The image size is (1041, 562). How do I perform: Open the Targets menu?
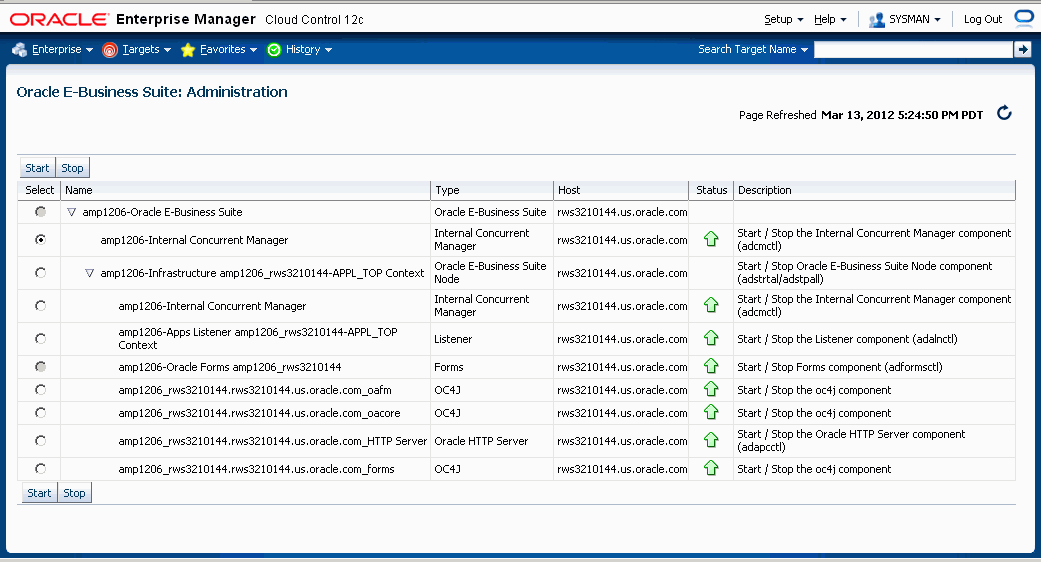147,49
